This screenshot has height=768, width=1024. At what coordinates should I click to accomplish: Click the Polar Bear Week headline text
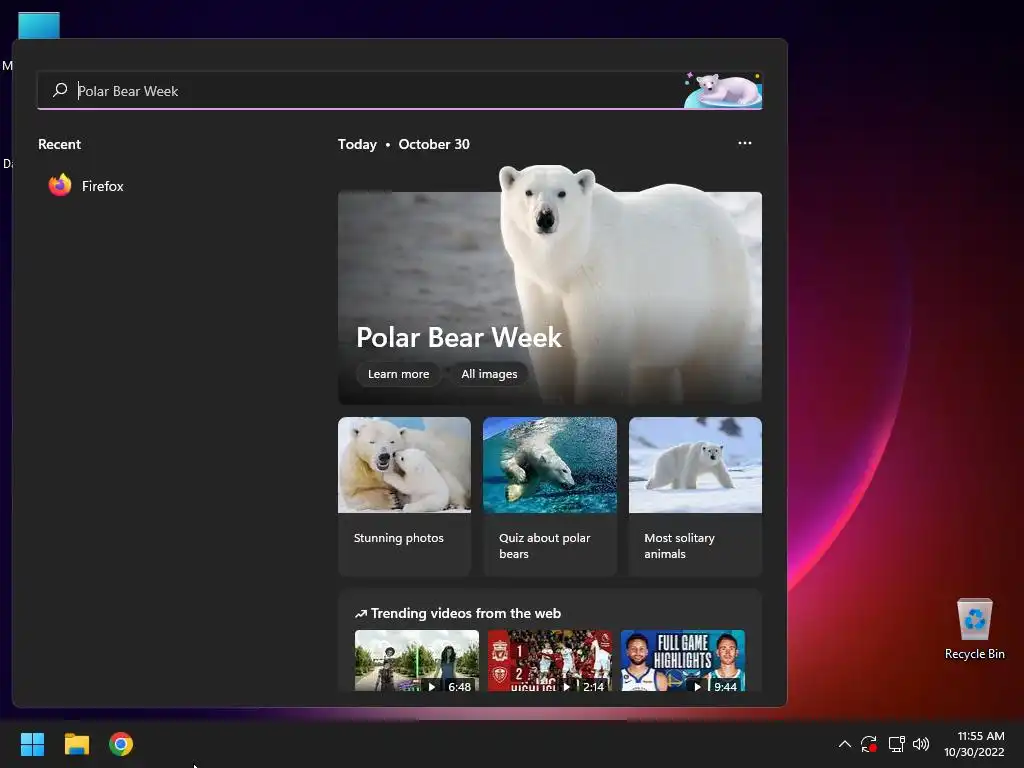click(x=458, y=338)
